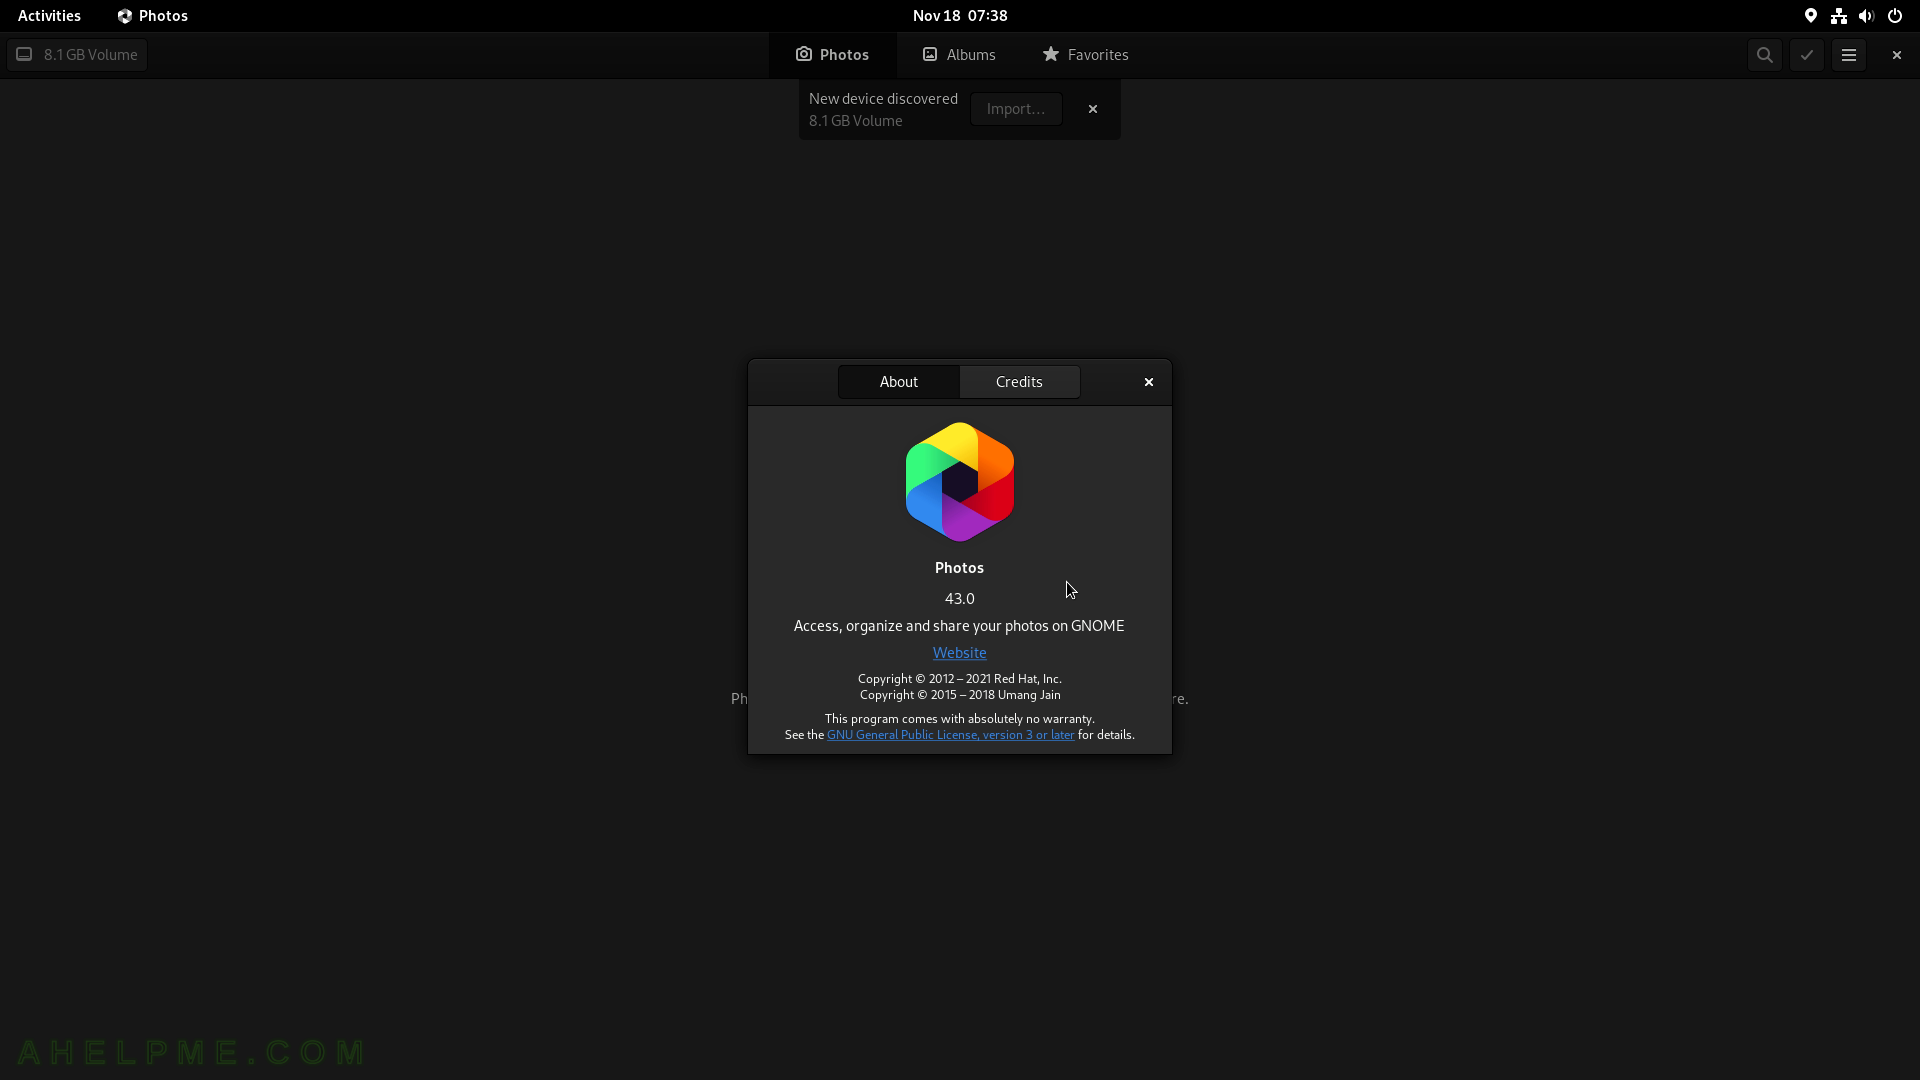Click the Import… button in notification
Image resolution: width=1920 pixels, height=1080 pixels.
tap(1016, 109)
